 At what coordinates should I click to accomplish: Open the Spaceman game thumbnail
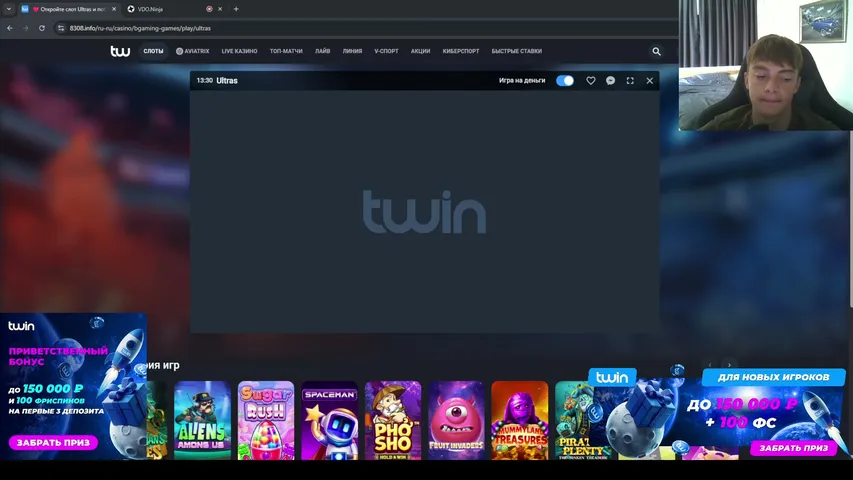click(330, 420)
